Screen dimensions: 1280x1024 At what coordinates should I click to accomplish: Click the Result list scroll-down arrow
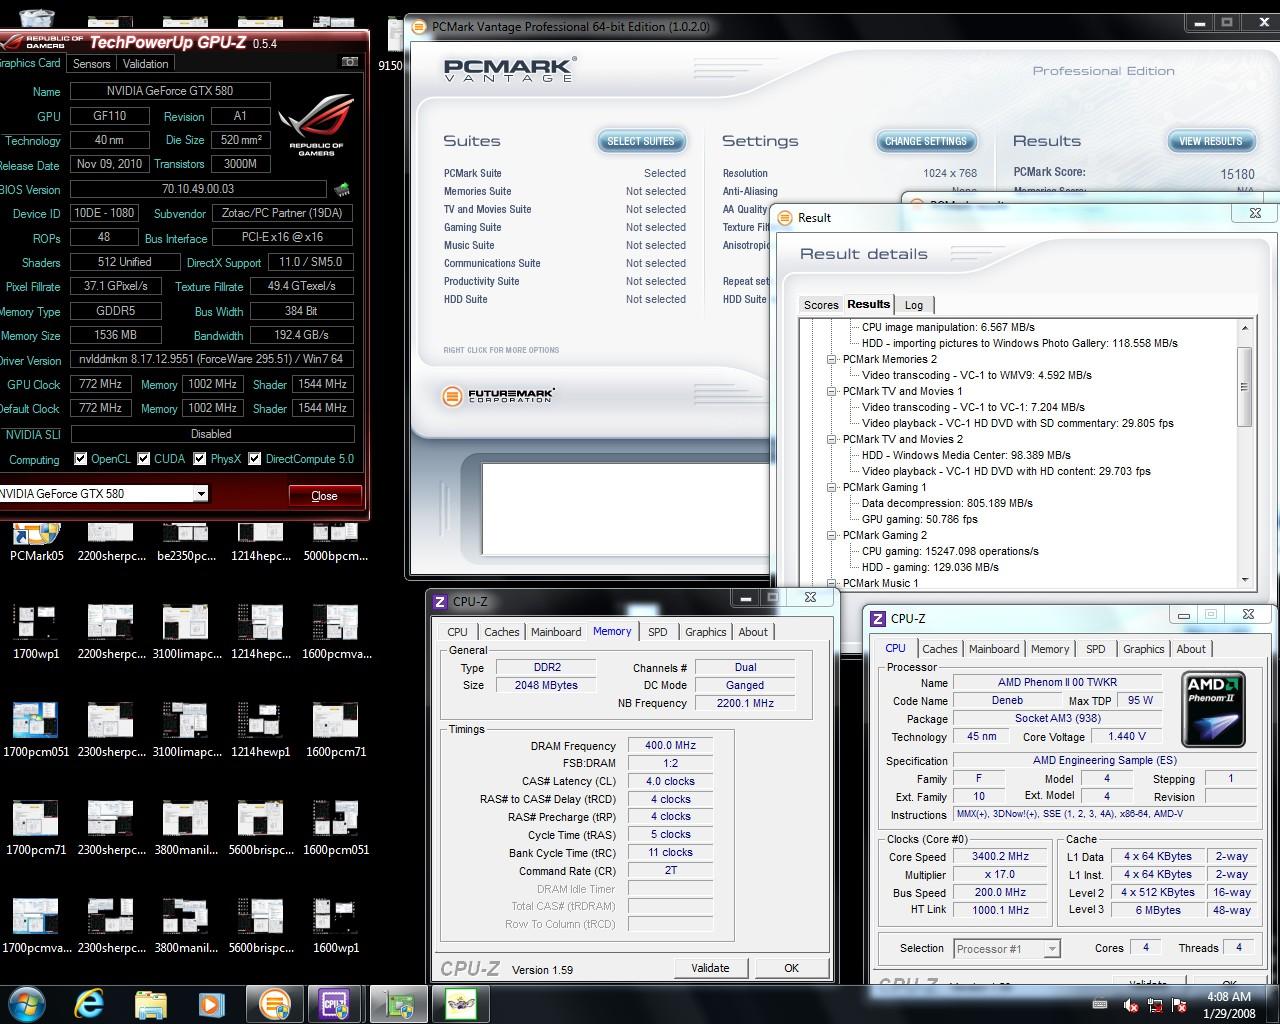pos(1244,579)
